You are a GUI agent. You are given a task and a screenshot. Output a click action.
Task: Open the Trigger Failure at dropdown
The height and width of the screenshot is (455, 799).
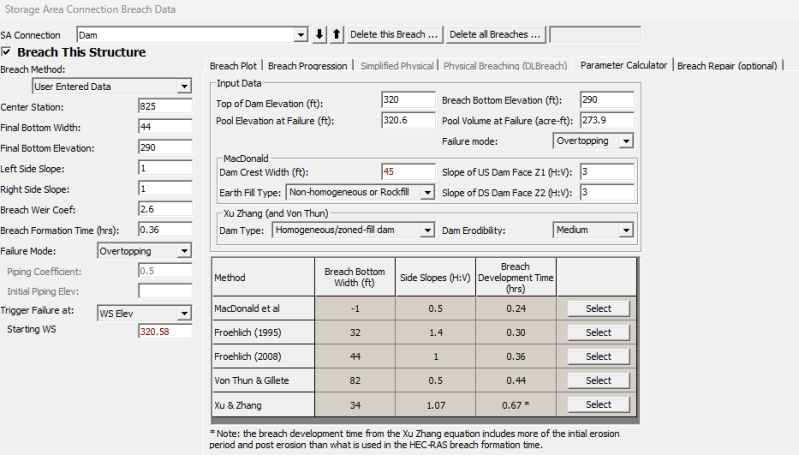coord(183,312)
